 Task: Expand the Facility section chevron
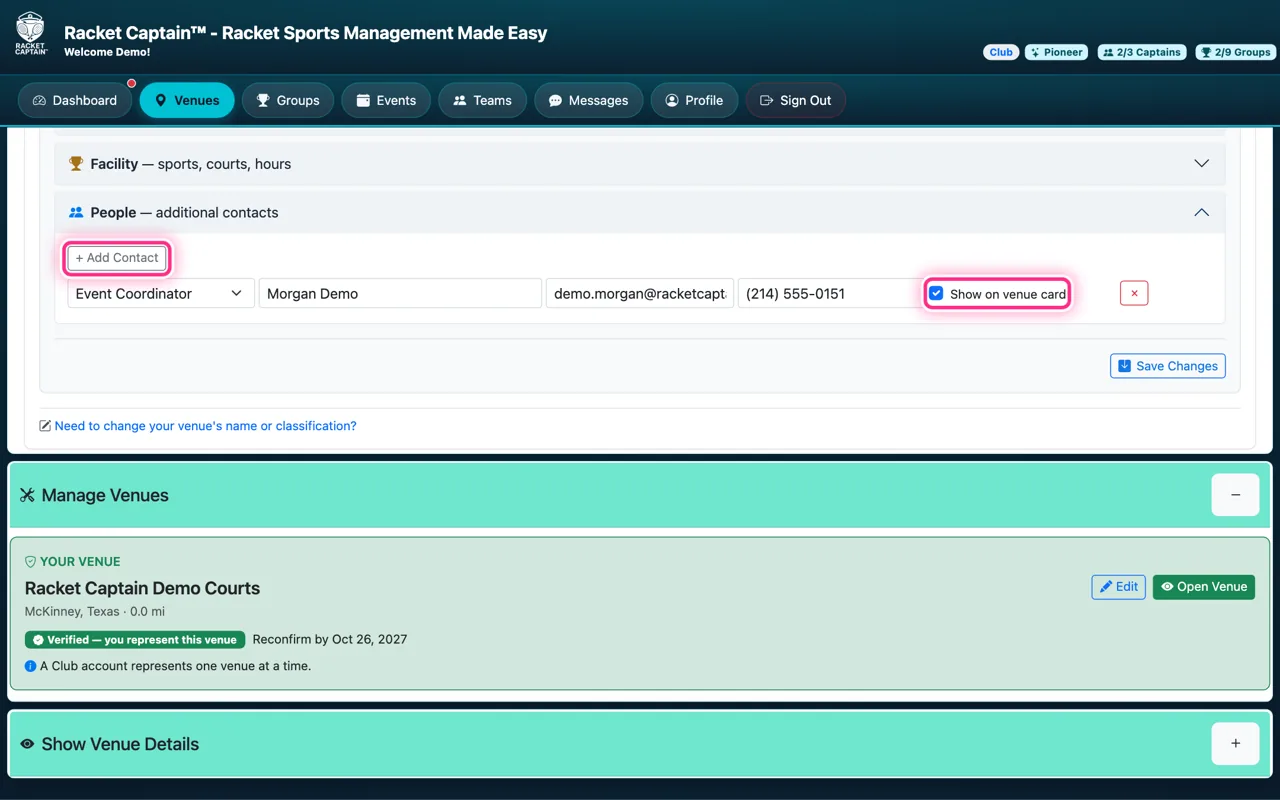pos(1202,163)
